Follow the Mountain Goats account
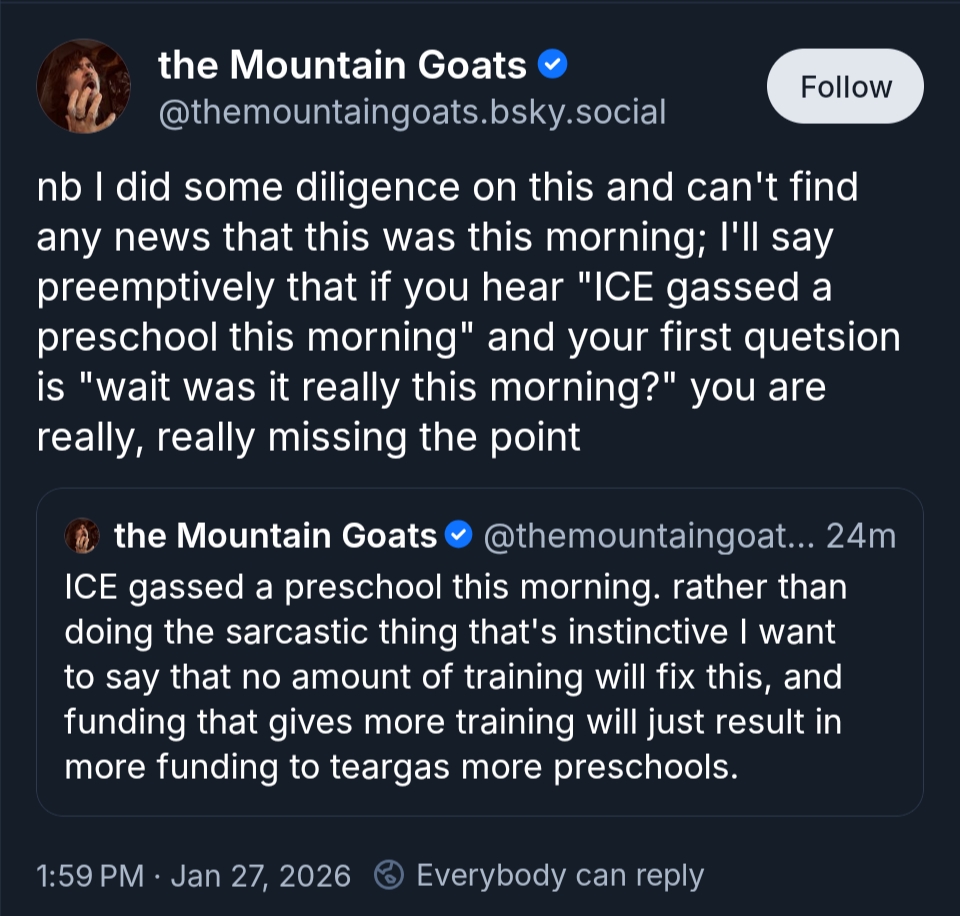960x916 pixels. [845, 87]
